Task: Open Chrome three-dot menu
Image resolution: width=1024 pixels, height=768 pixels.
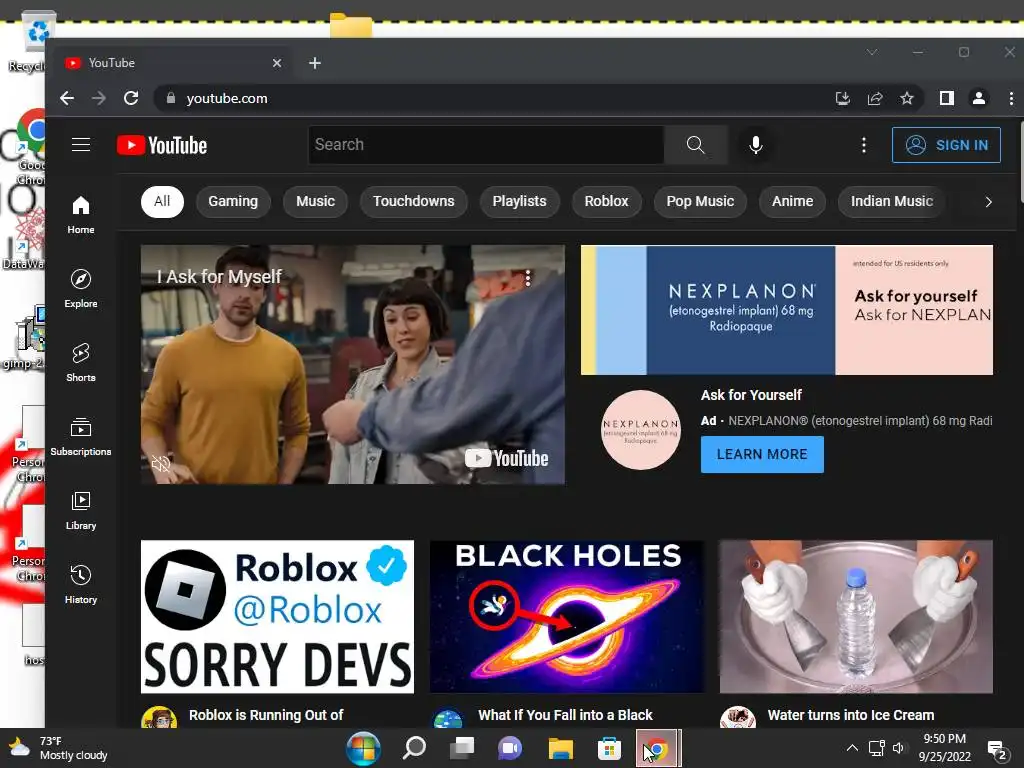Action: click(x=1011, y=98)
